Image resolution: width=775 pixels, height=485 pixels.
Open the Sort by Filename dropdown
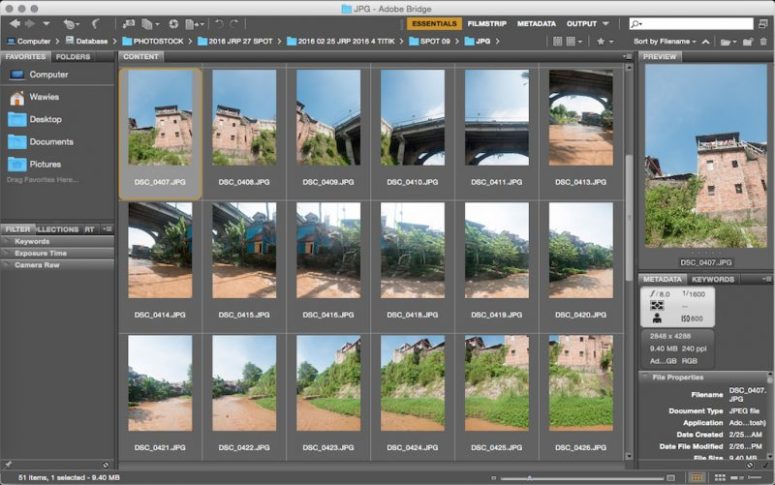click(x=664, y=42)
